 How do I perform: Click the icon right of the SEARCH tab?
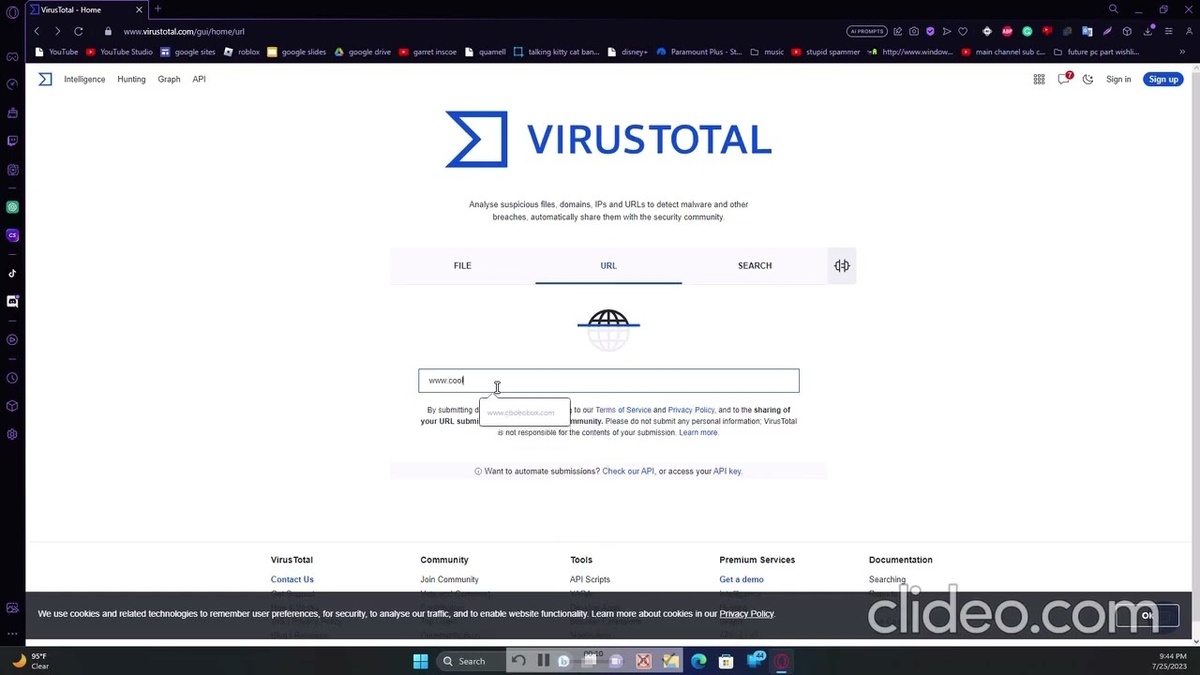tap(842, 266)
